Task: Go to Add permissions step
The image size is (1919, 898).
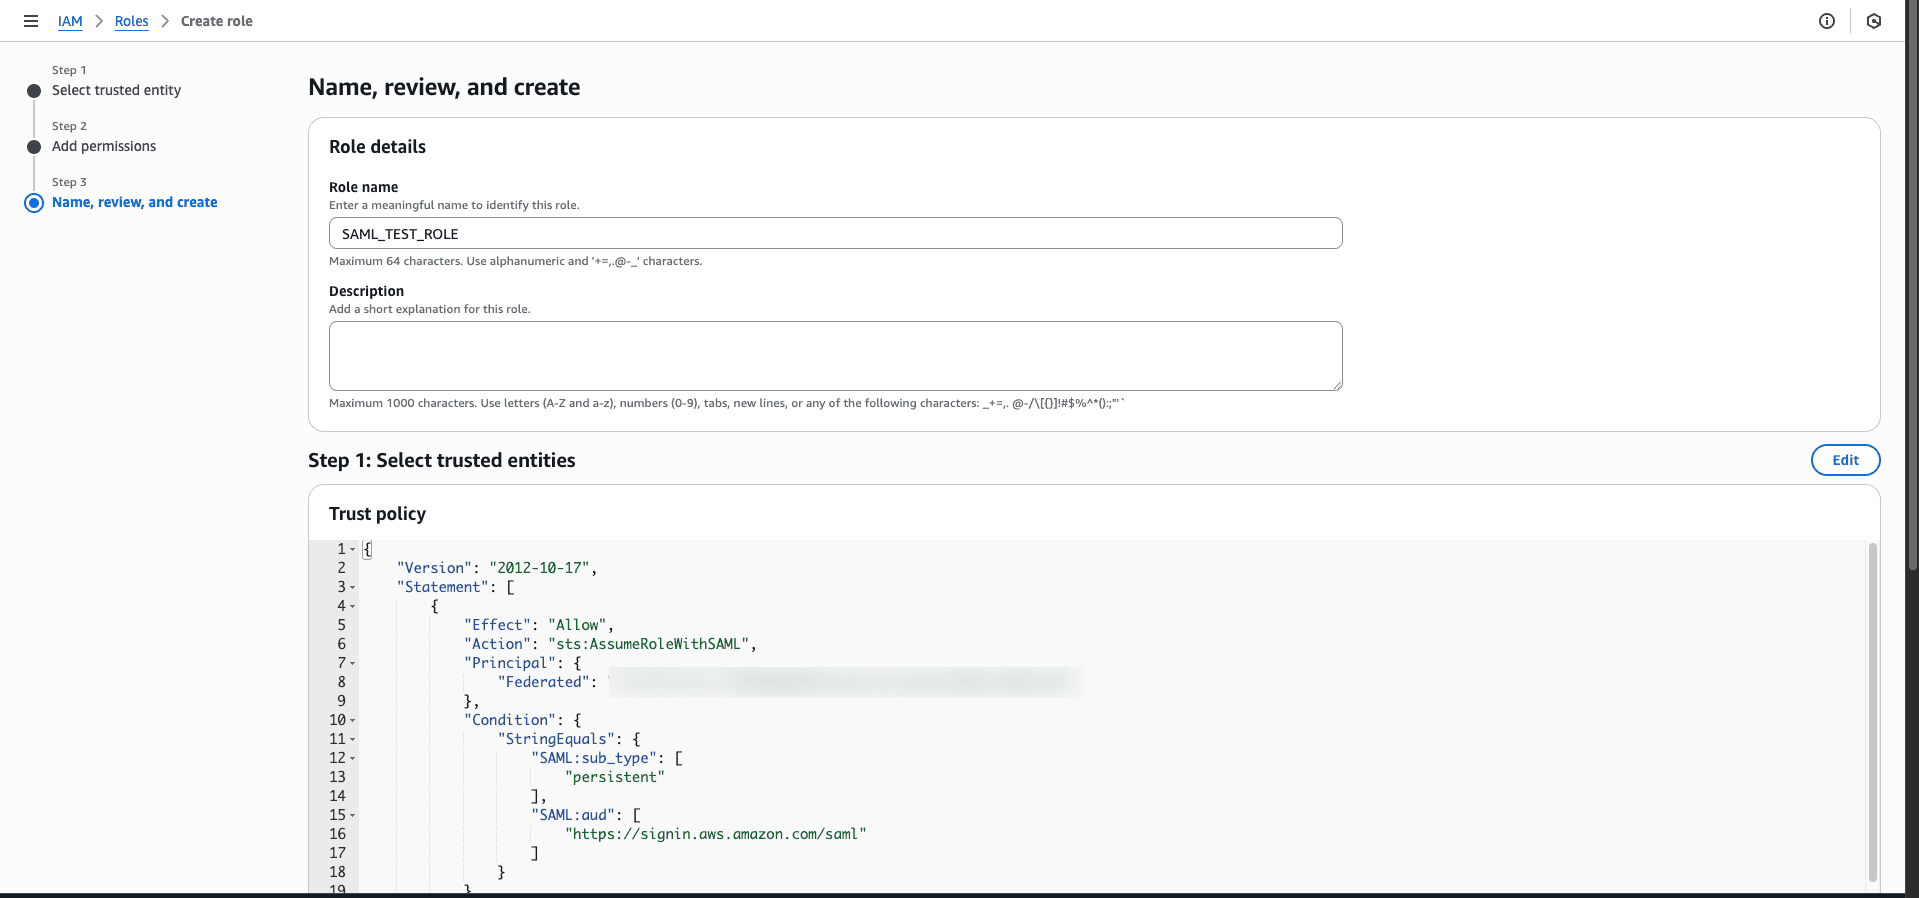Action: [x=104, y=146]
